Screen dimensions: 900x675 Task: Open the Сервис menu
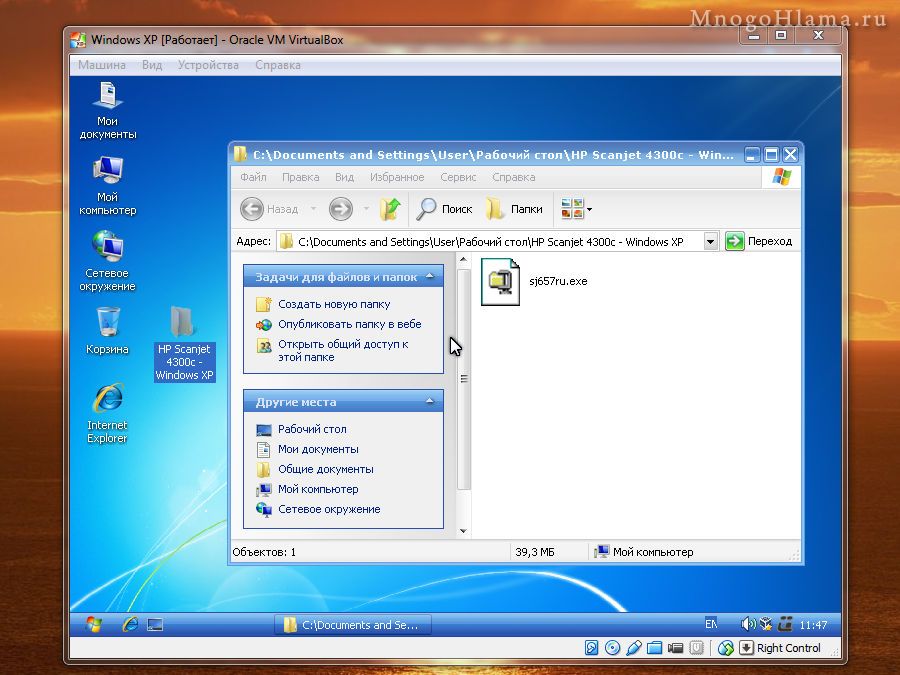[x=458, y=177]
